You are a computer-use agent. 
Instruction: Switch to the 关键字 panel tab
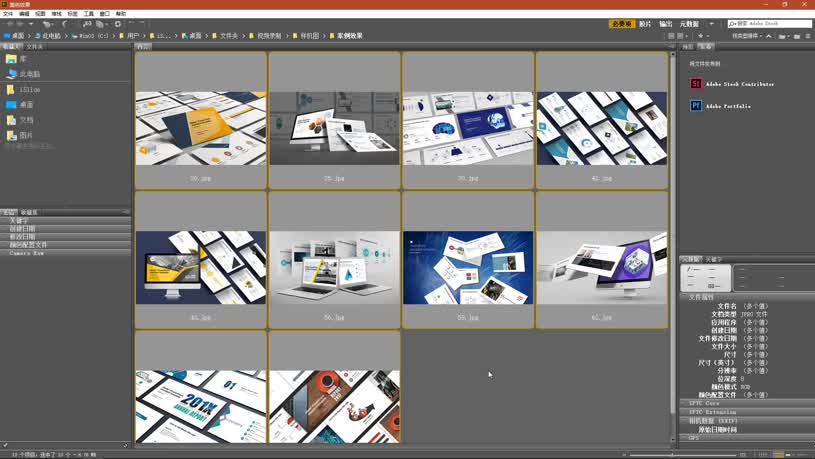tap(714, 259)
